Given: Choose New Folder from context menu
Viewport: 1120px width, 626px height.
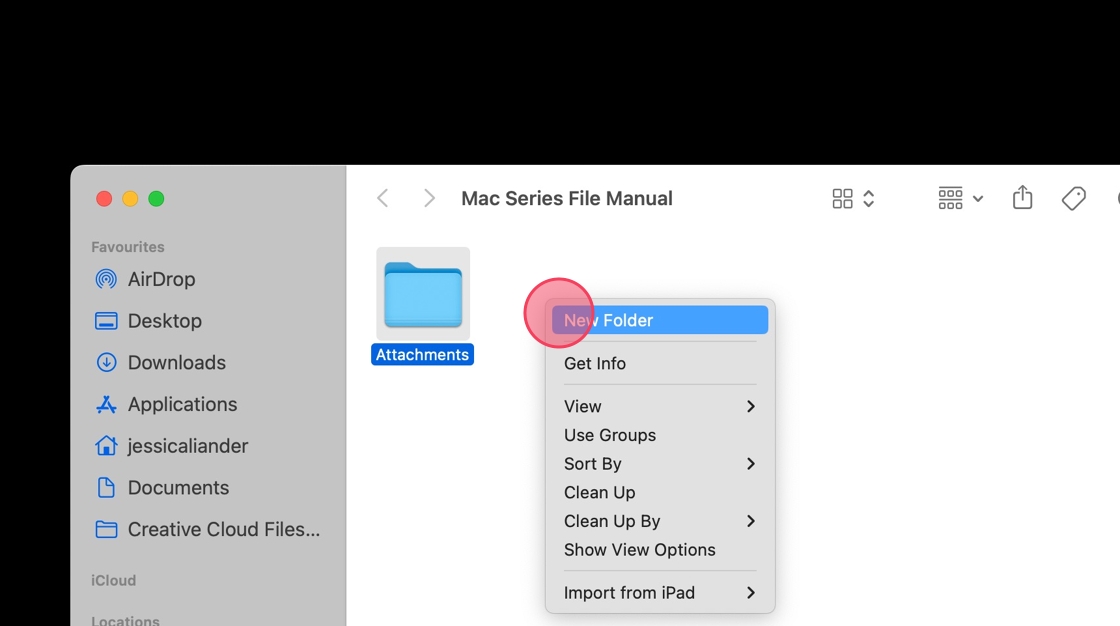Looking at the screenshot, I should [659, 320].
